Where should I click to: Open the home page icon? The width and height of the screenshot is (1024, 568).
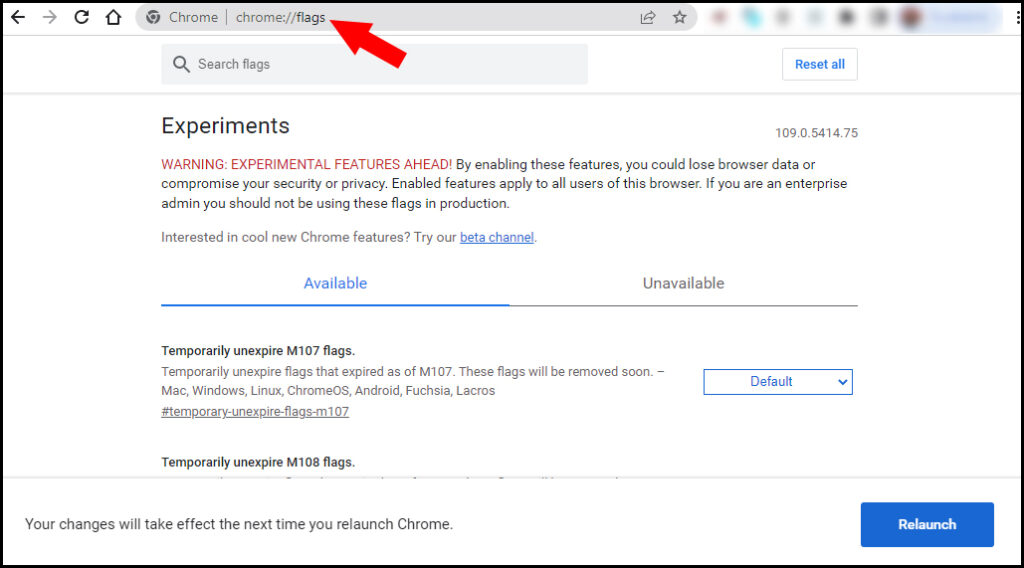click(114, 17)
